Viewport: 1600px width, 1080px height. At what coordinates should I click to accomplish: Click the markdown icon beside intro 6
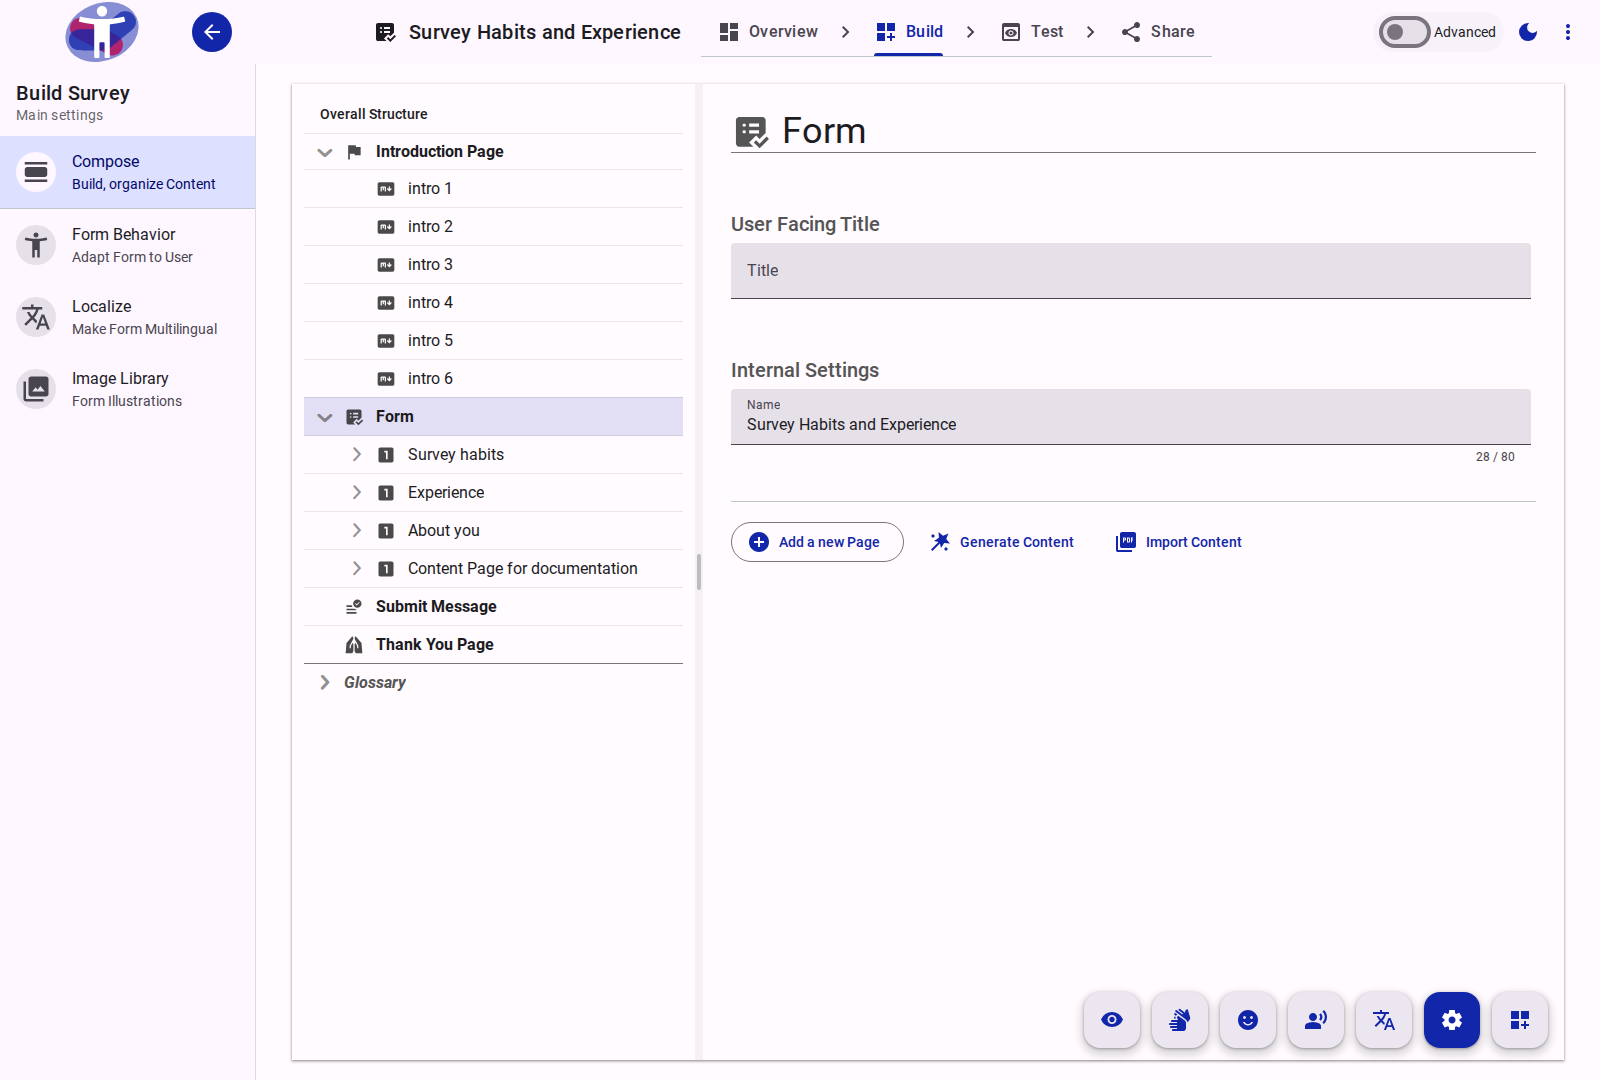(386, 379)
